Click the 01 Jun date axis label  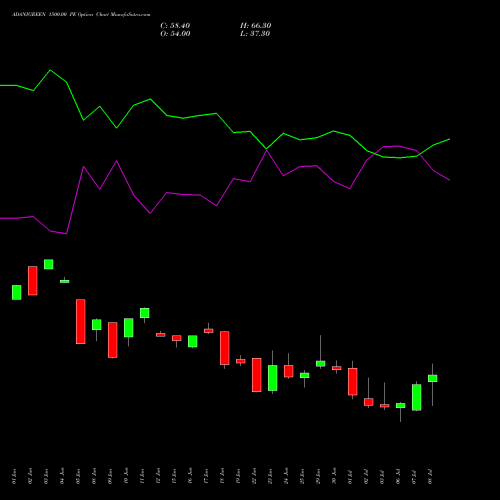click(x=14, y=476)
